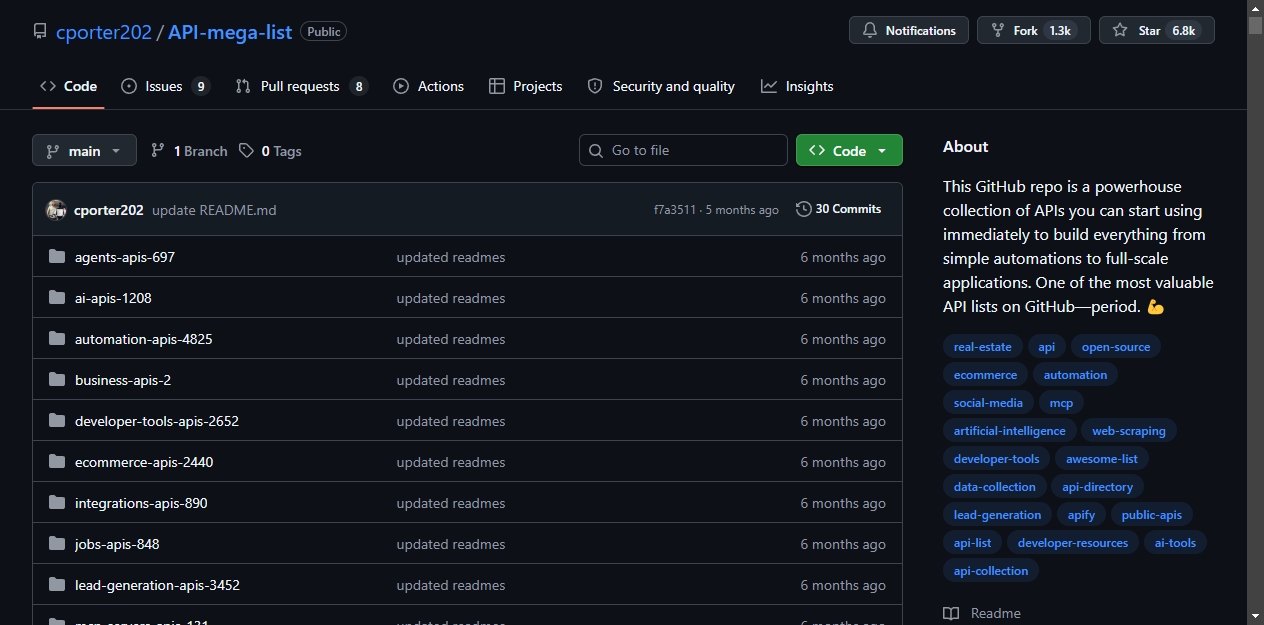
Task: Click the folder icon for automation-apis-4825
Action: pos(57,339)
